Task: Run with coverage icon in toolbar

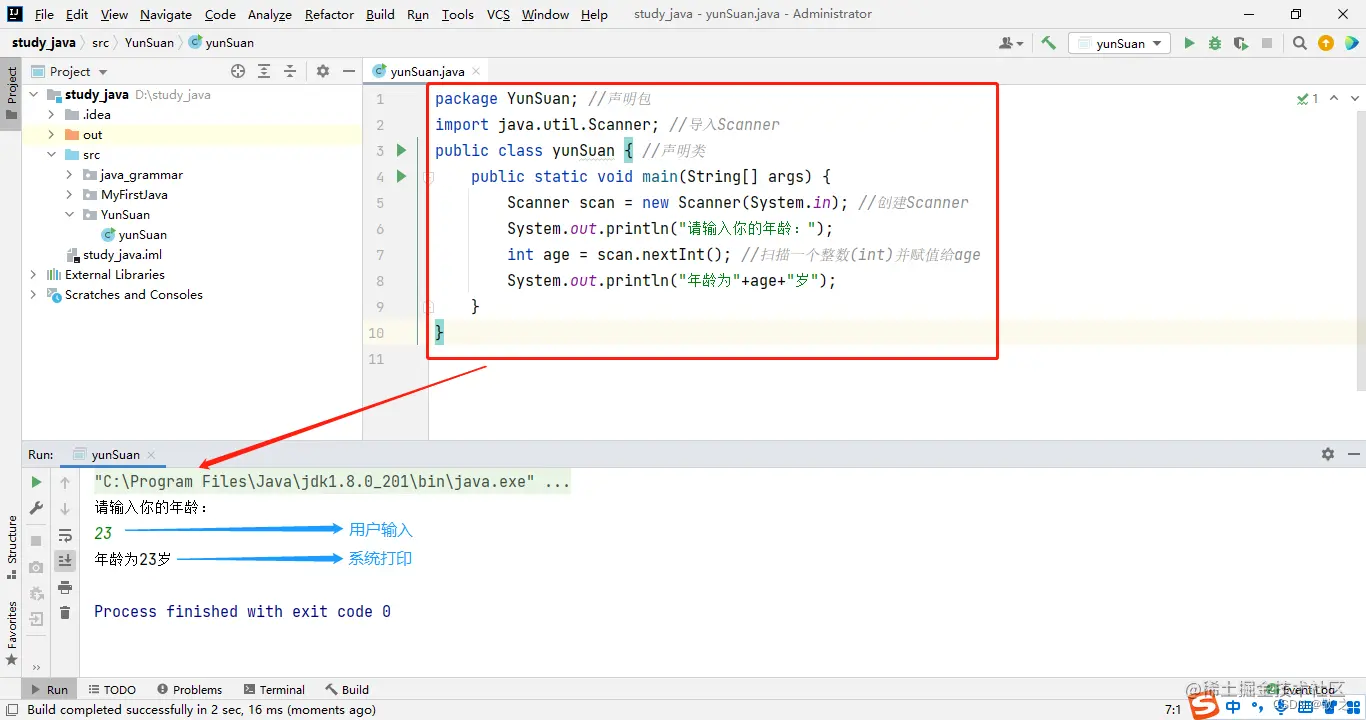Action: pos(1241,43)
